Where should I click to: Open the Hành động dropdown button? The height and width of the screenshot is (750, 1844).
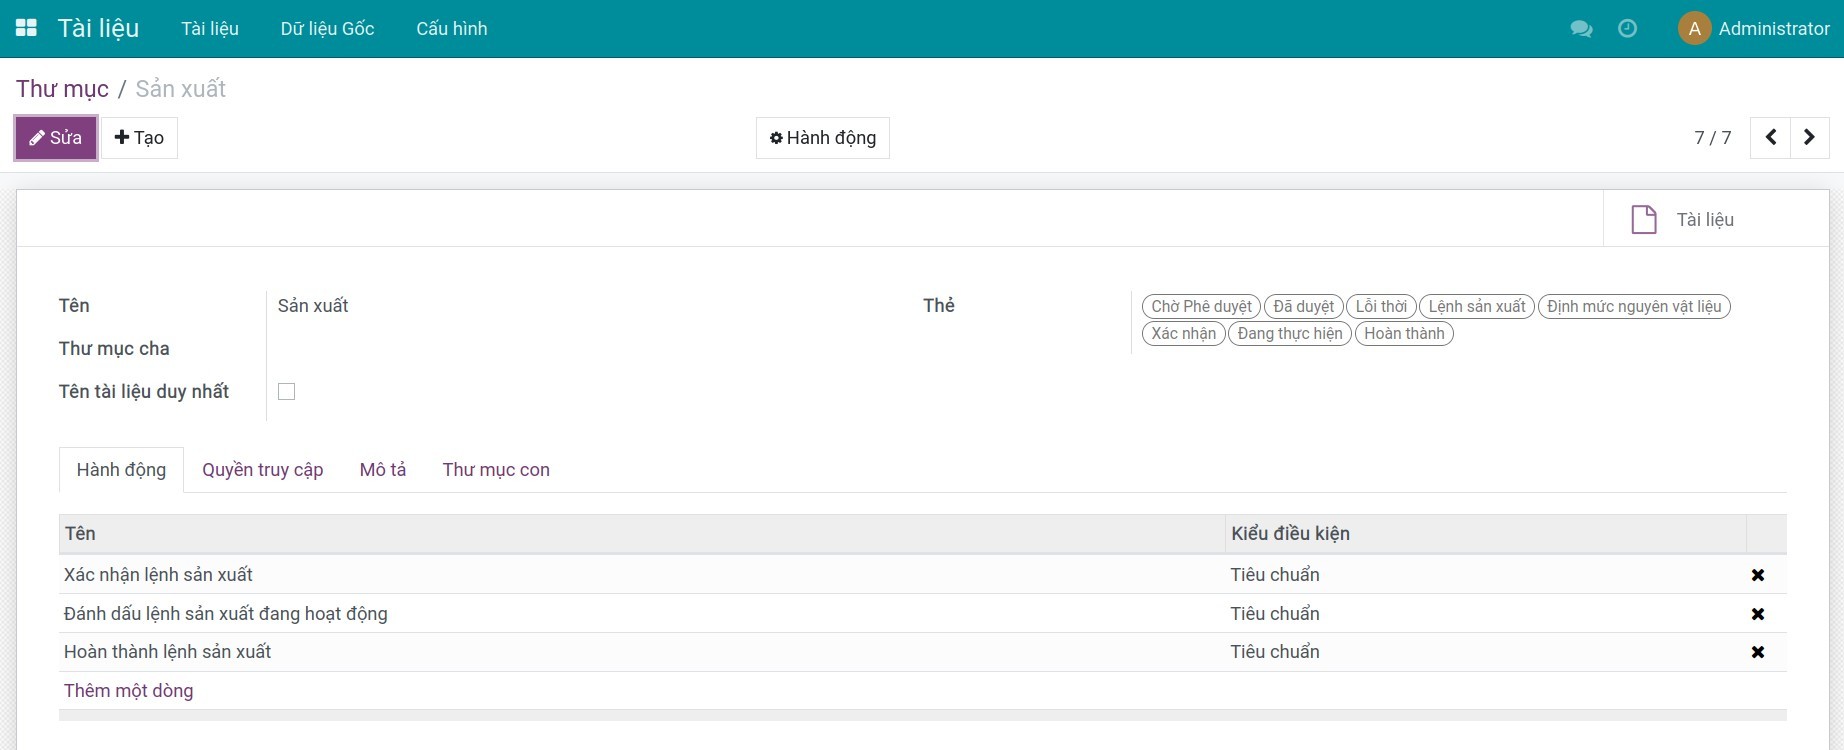pos(822,138)
